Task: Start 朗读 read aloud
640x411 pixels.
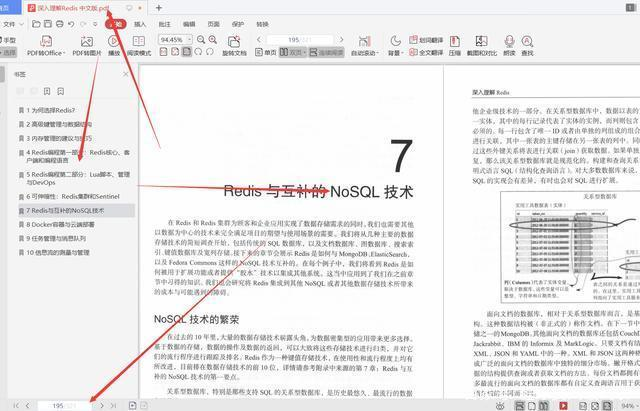Action: point(509,45)
